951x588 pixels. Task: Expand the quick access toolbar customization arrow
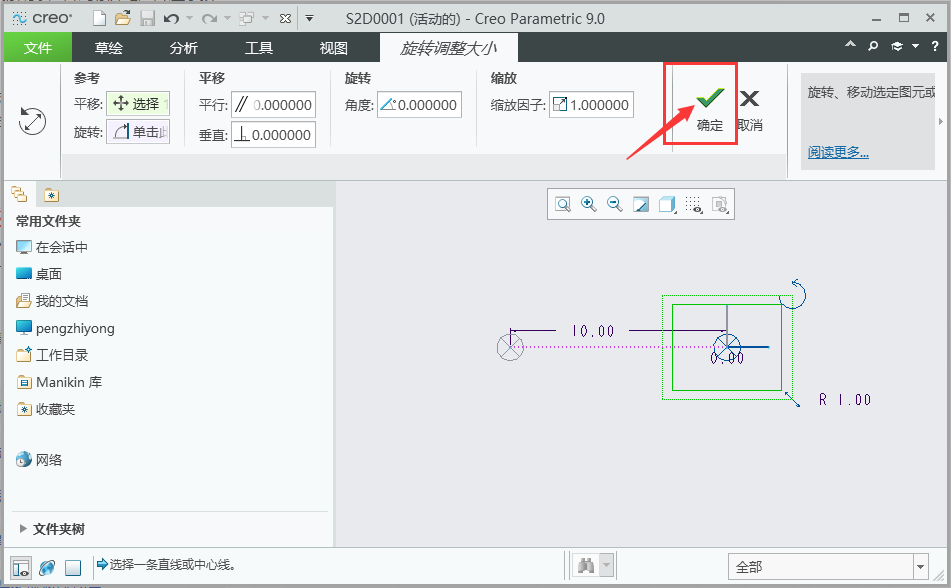click(309, 19)
